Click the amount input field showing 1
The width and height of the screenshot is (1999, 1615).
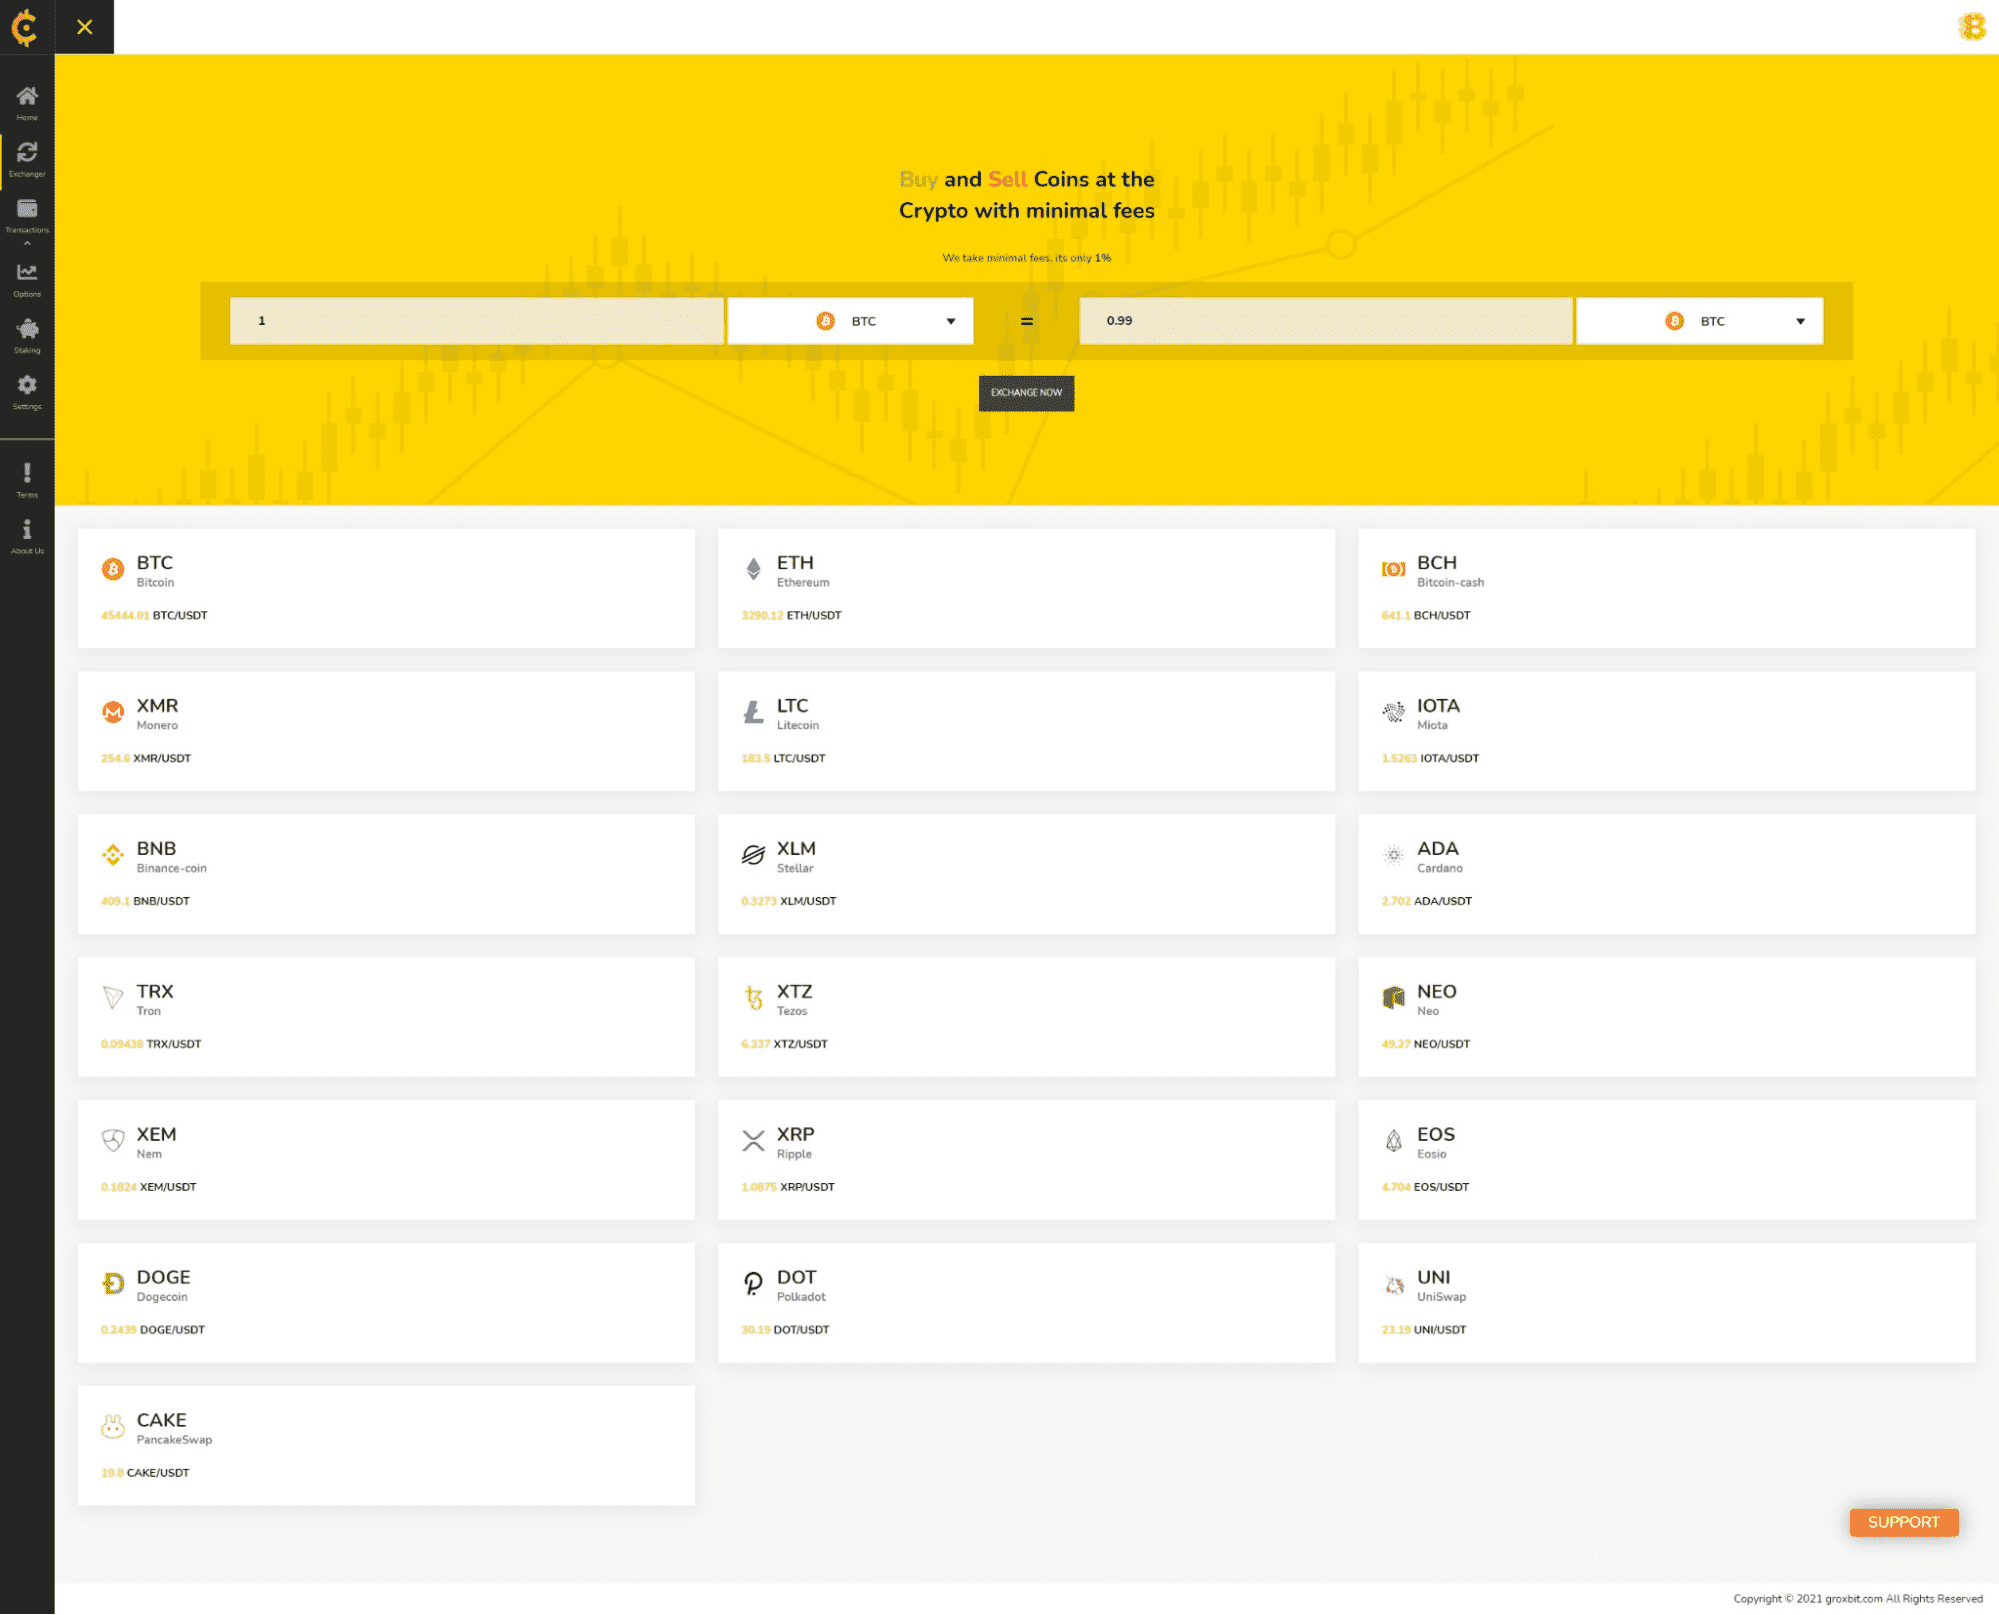coord(476,321)
